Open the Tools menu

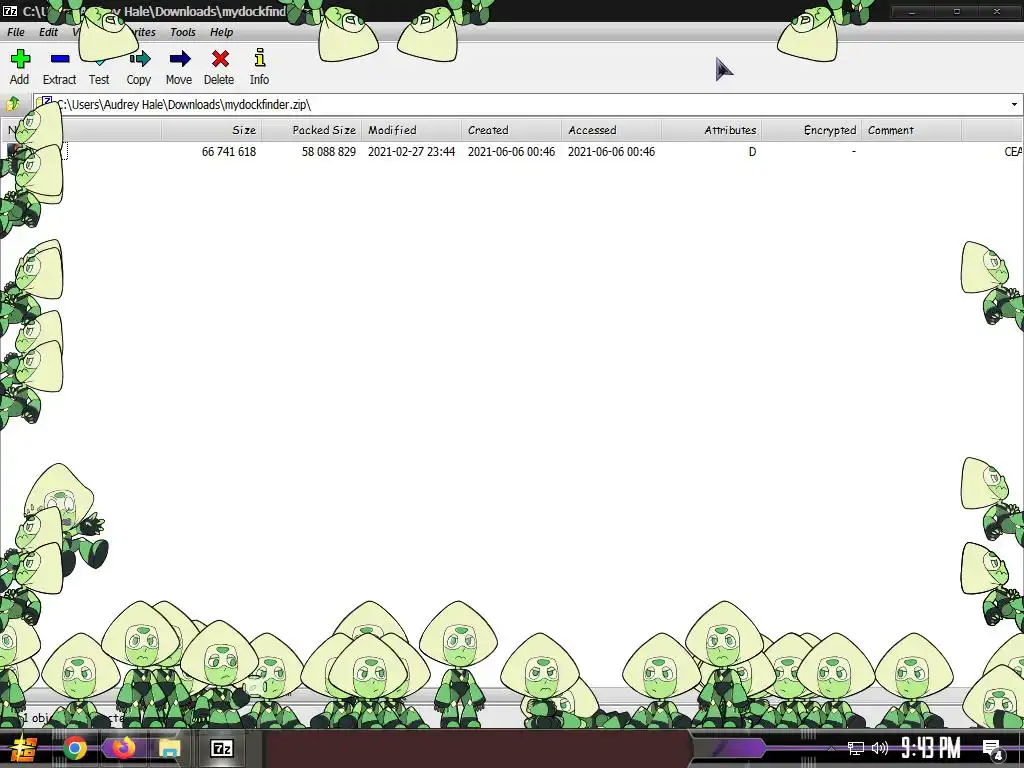183,32
